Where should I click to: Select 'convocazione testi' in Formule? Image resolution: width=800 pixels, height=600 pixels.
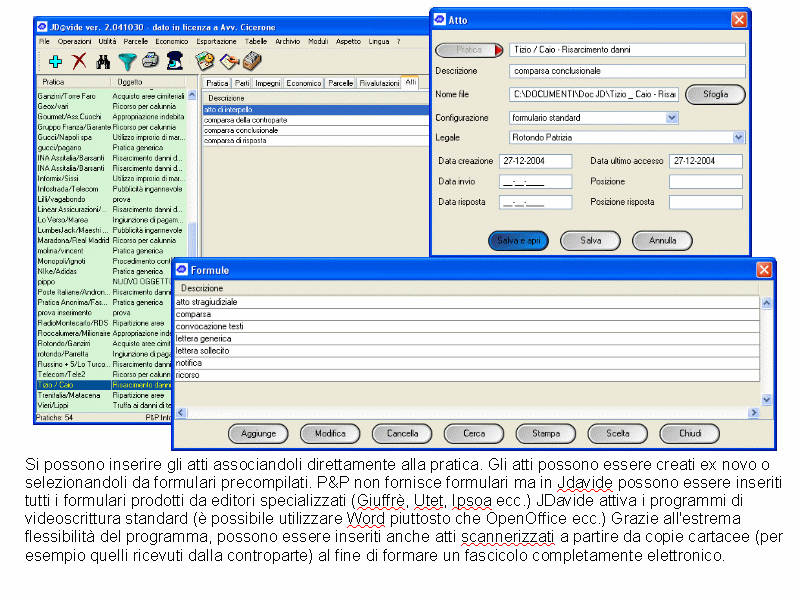pos(467,327)
